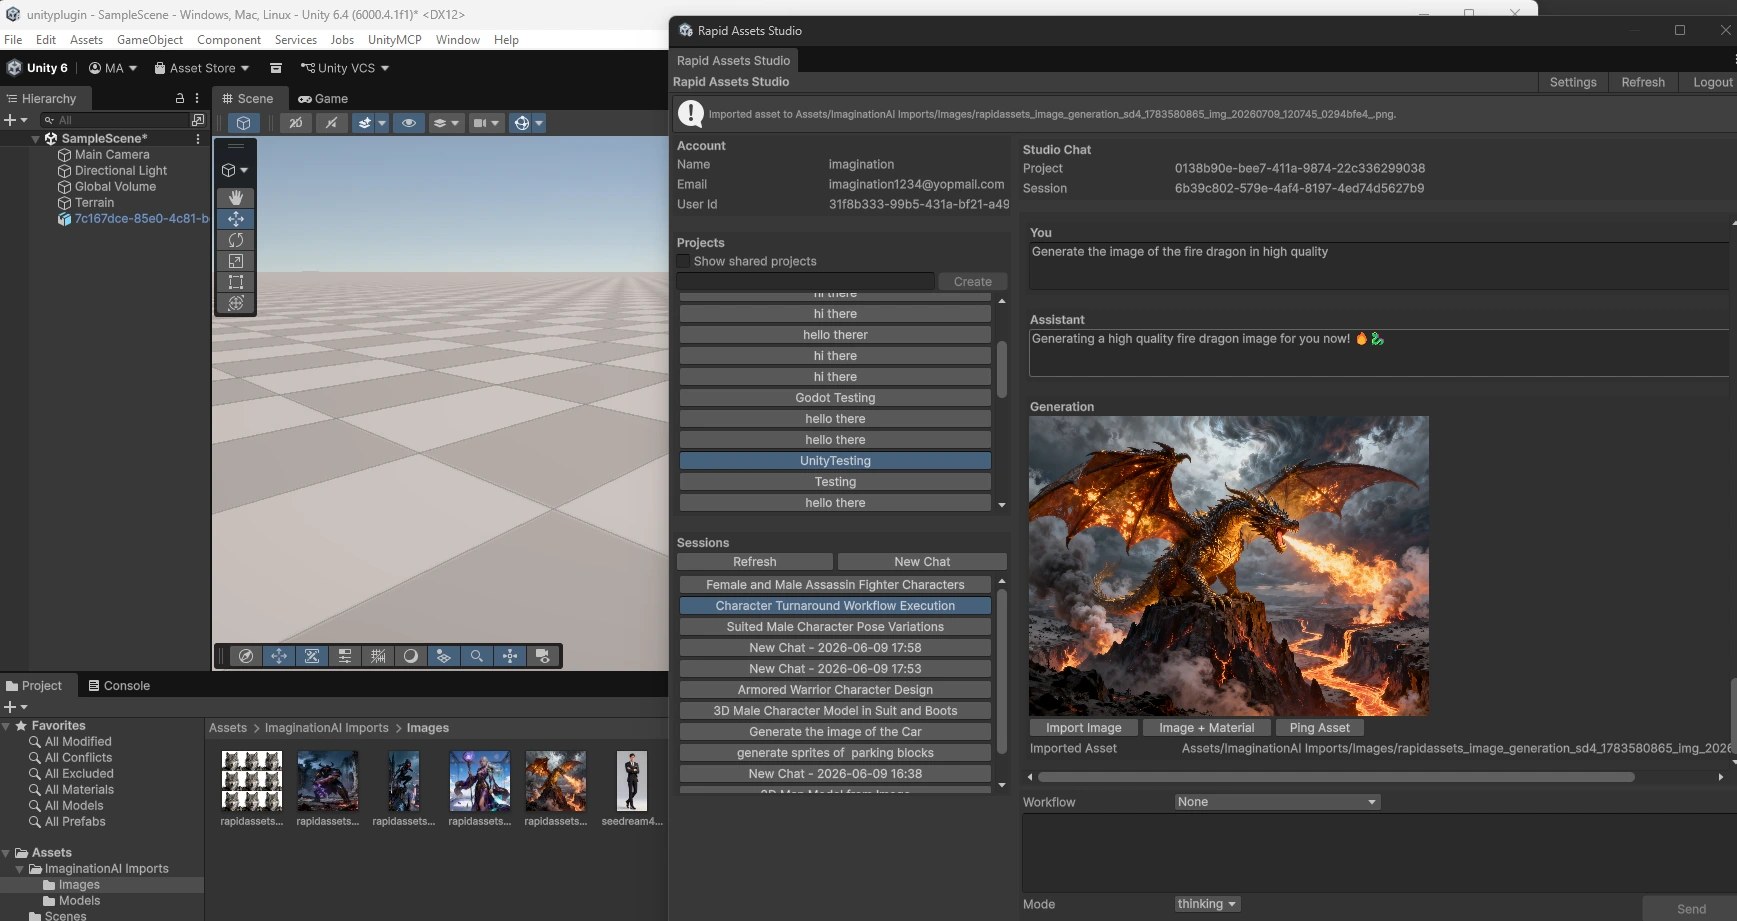
Task: Select the Rotate tool
Action: click(236, 240)
